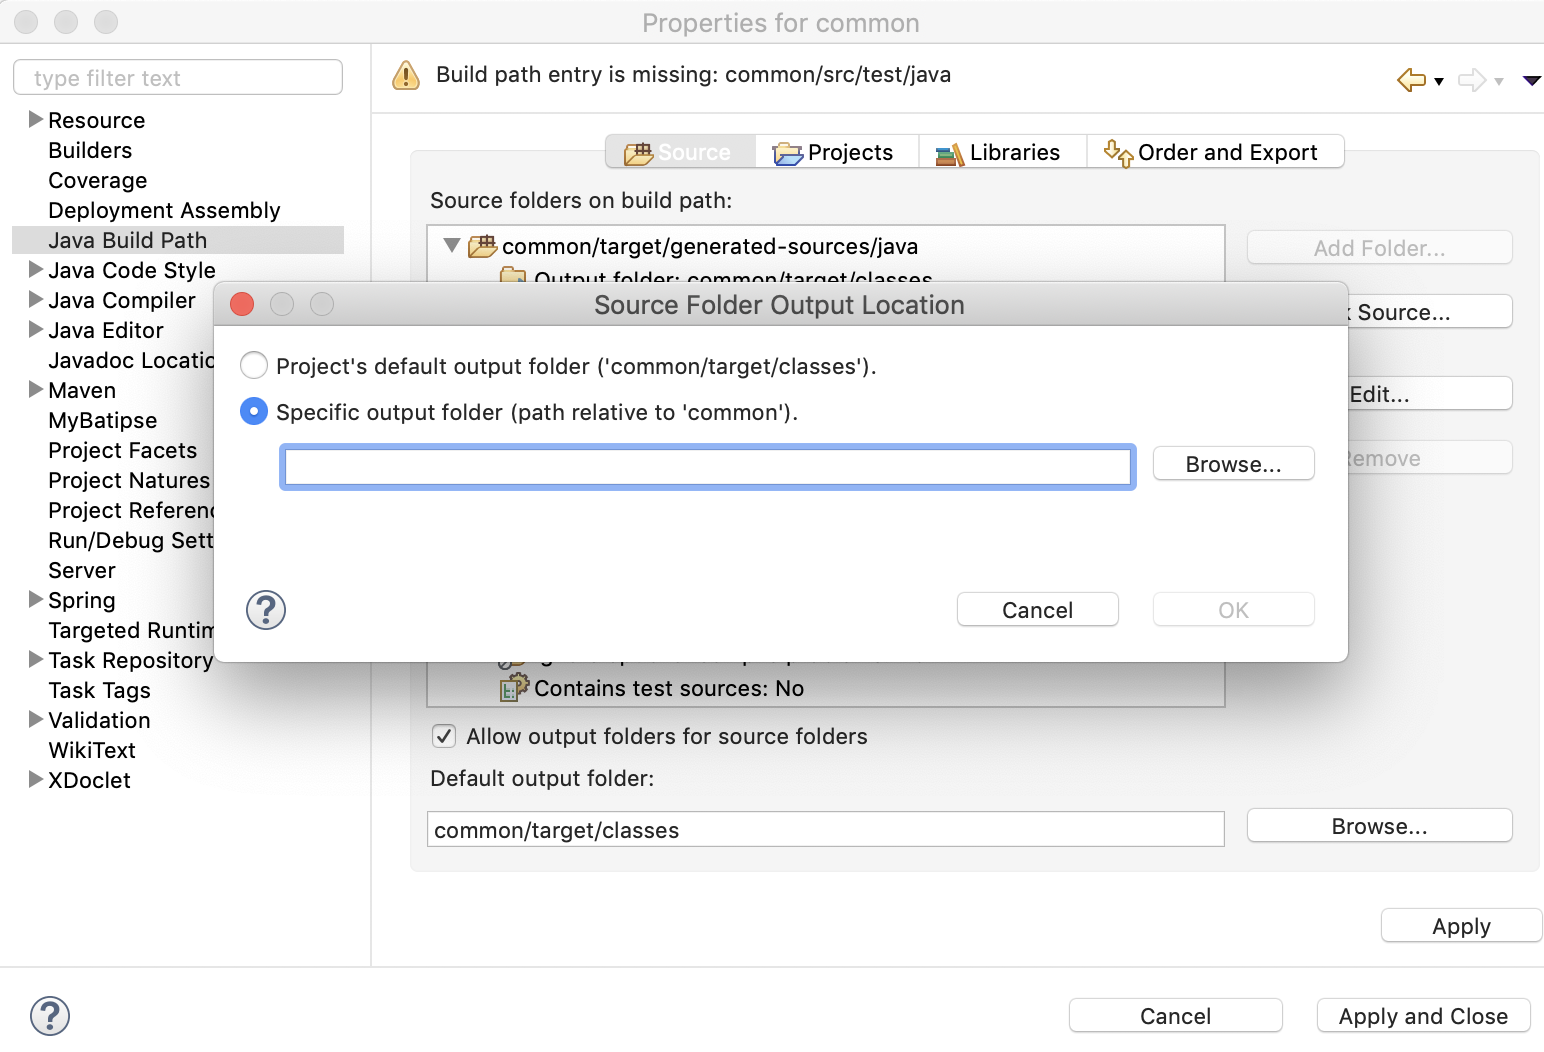Image resolution: width=1544 pixels, height=1052 pixels.
Task: Select Project's default output folder option
Action: point(254,365)
